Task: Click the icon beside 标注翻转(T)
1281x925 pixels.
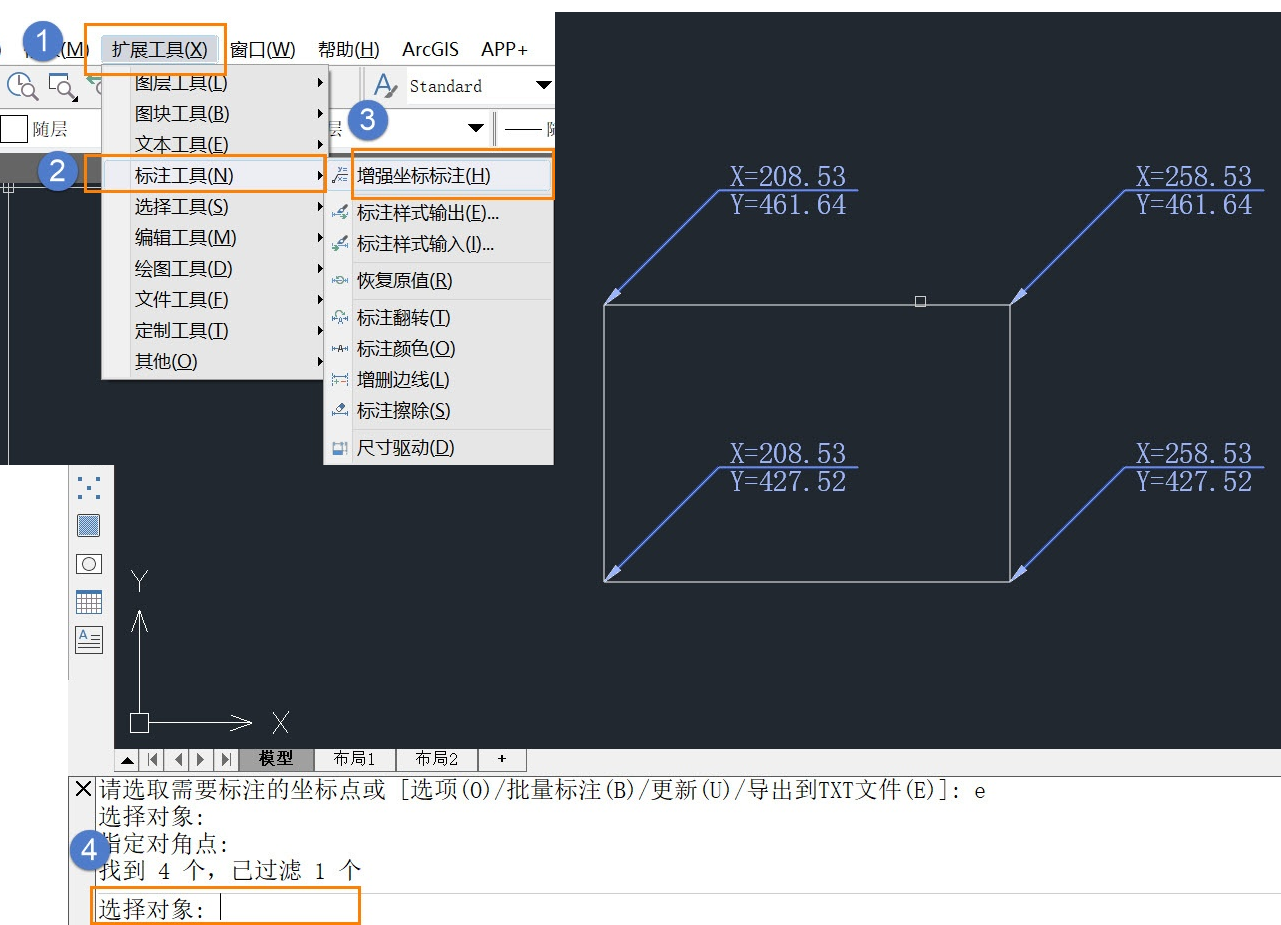Action: [340, 318]
